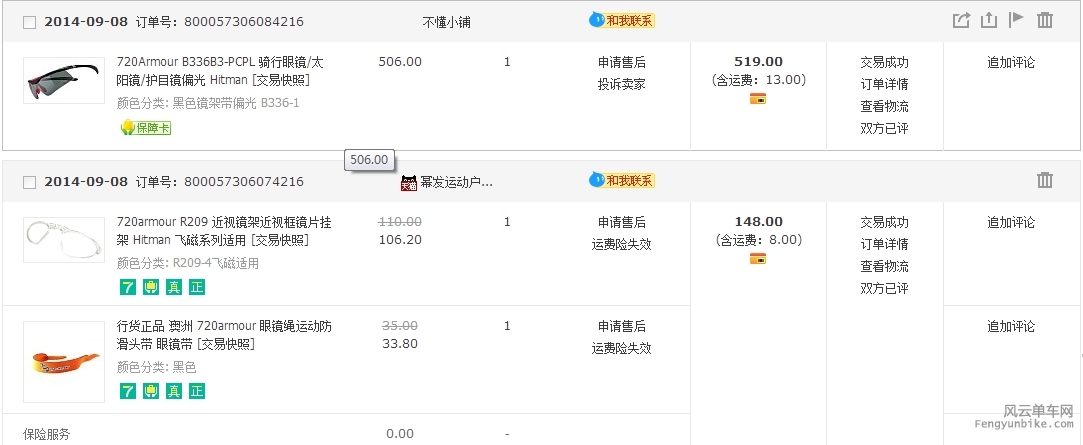The width and height of the screenshot is (1083, 445).
Task: Contact the seller 不懂小铺 via 和我联系
Action: [x=622, y=20]
